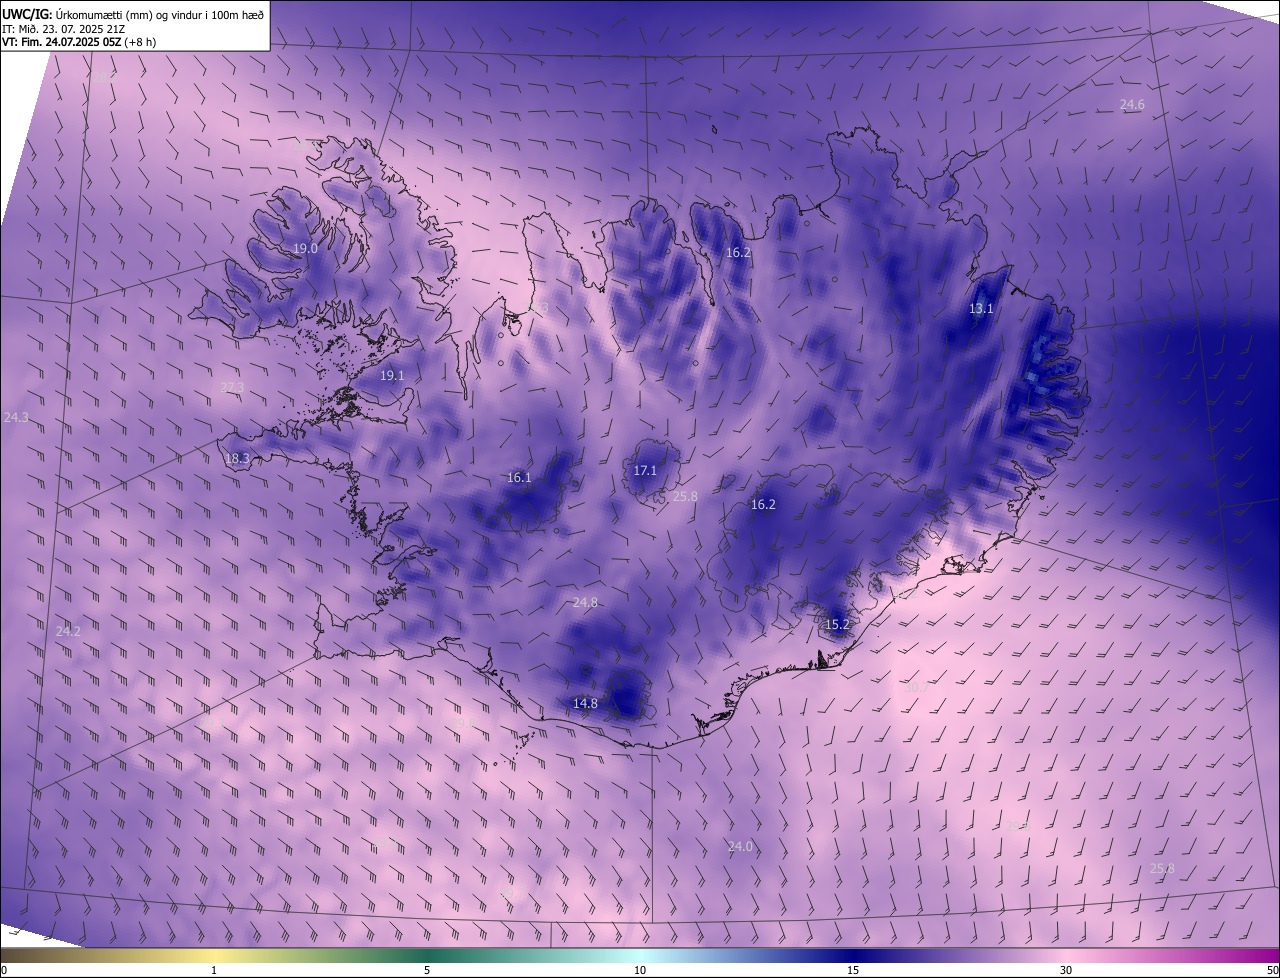Screen dimensions: 1280x978
Task: Click the 16.1 map value
Action: coord(519,478)
